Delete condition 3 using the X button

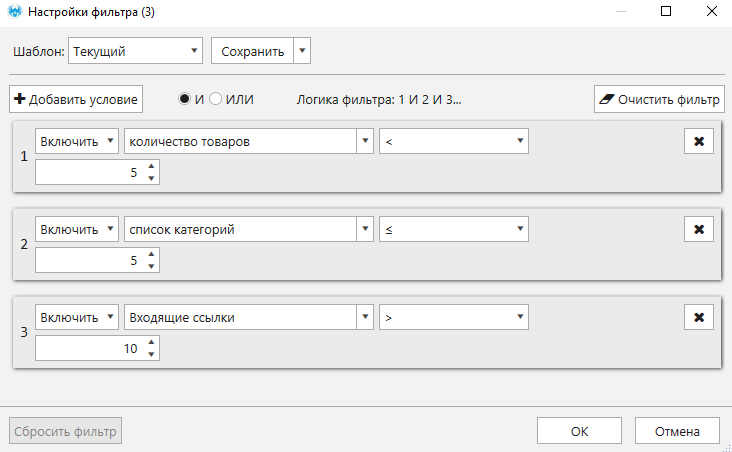pos(699,317)
